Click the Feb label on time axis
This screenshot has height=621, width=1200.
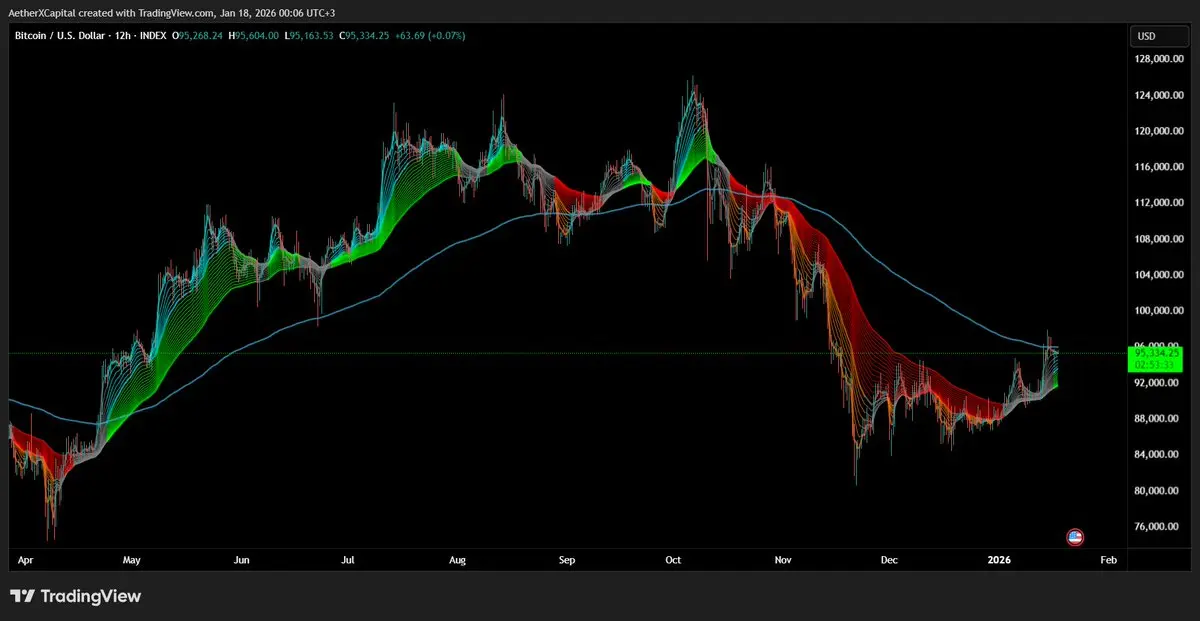[x=1107, y=561]
